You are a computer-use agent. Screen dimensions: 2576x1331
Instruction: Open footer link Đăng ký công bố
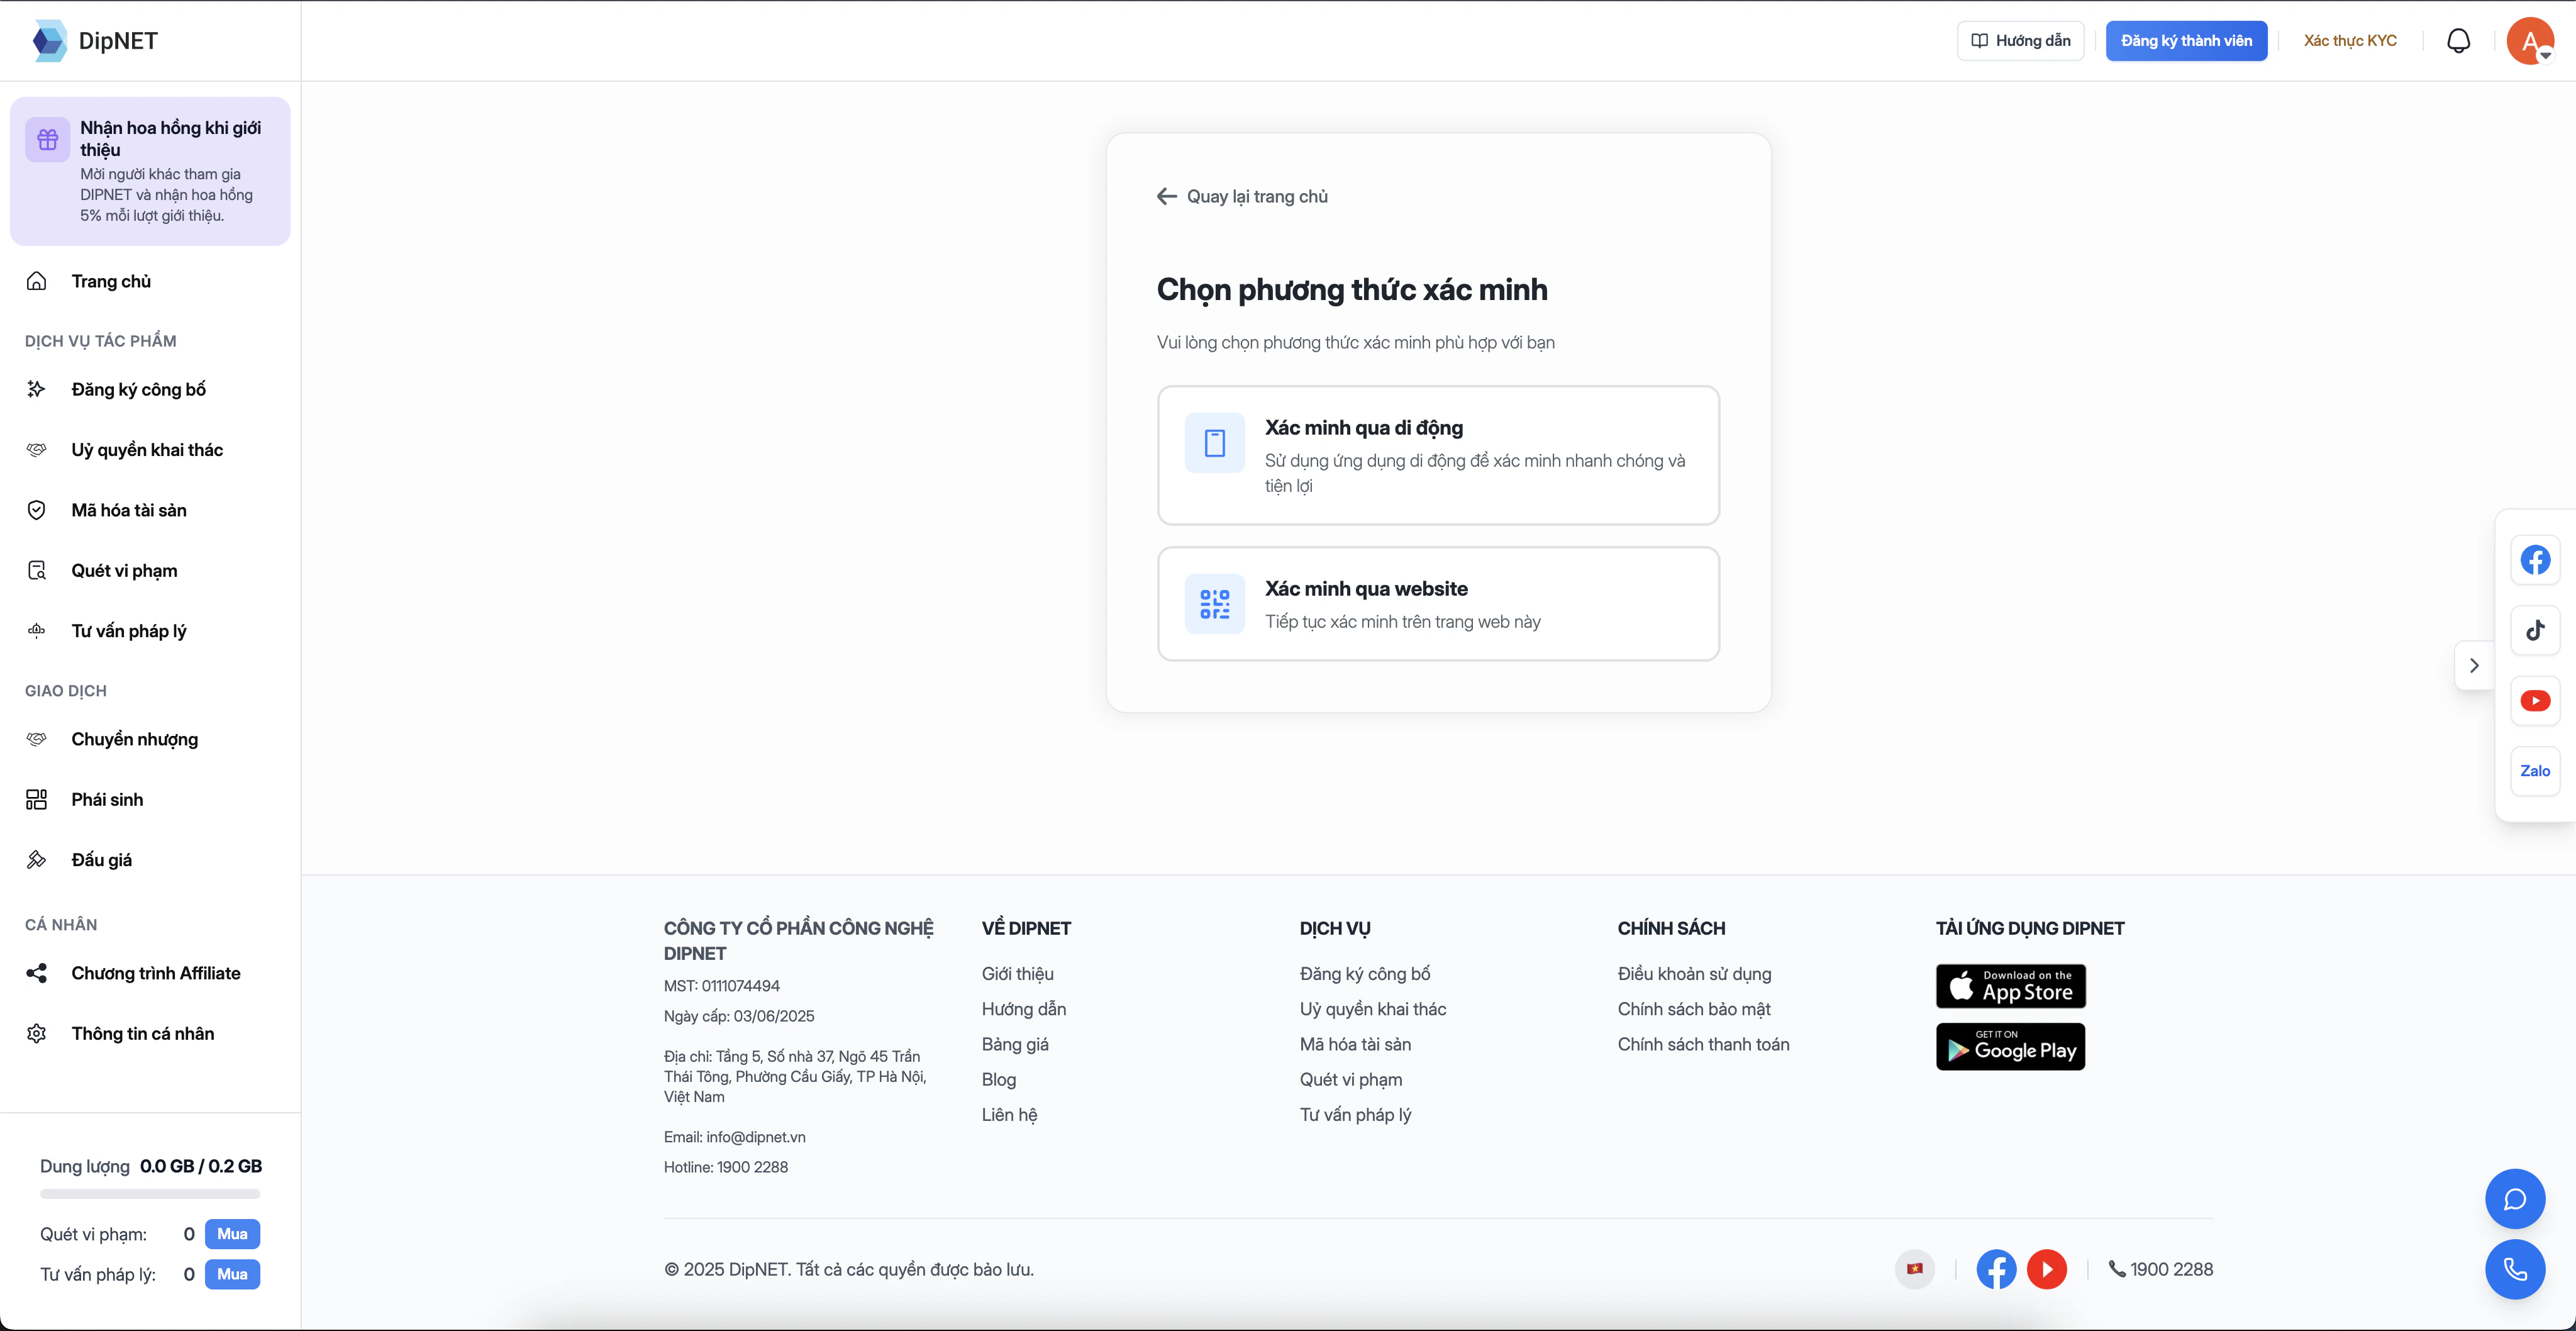tap(1365, 974)
